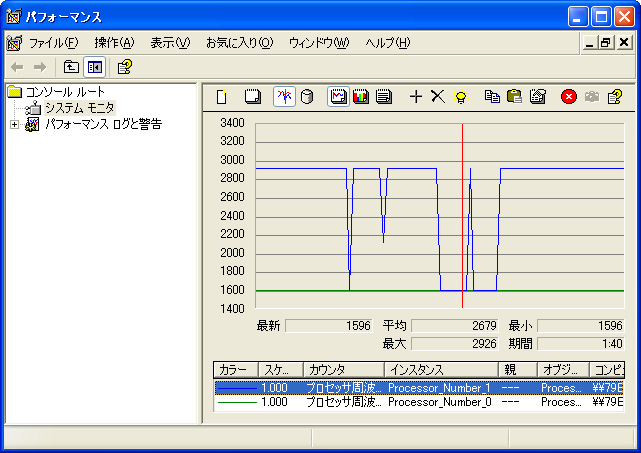This screenshot has height=453, width=641.
Task: Click the green color swatch for Processor_Number_0
Action: 236,402
